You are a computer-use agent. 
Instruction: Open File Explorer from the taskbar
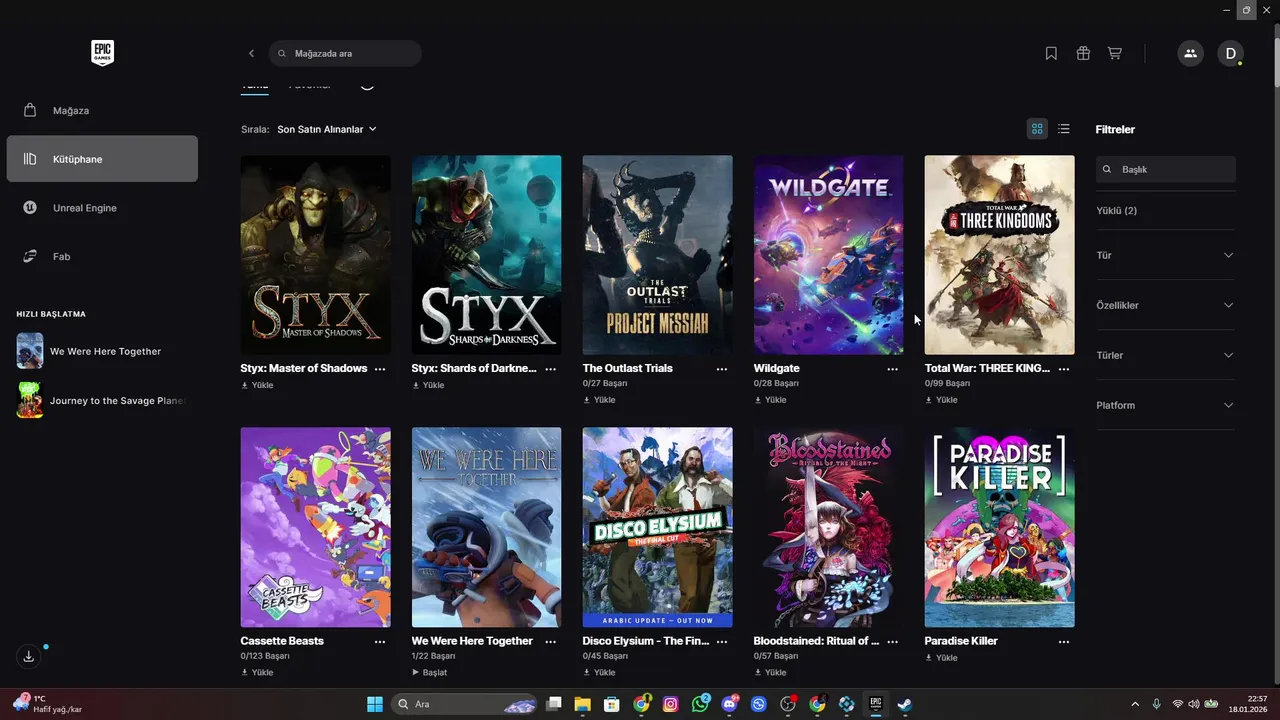583,704
